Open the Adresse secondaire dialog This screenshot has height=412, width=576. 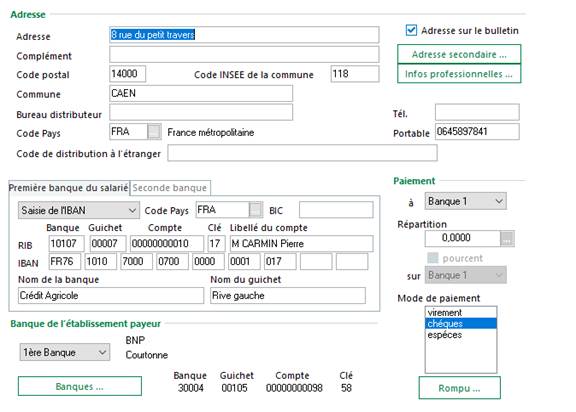tap(459, 54)
